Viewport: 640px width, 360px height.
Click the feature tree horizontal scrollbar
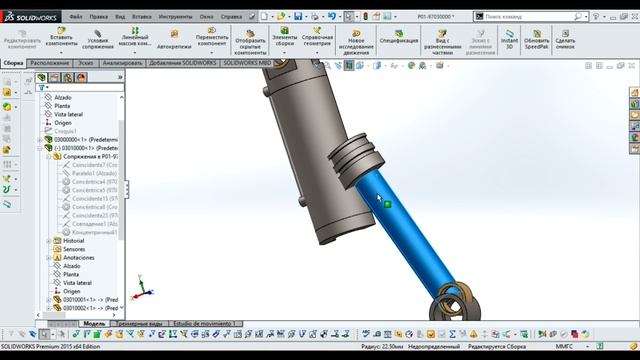[76, 315]
